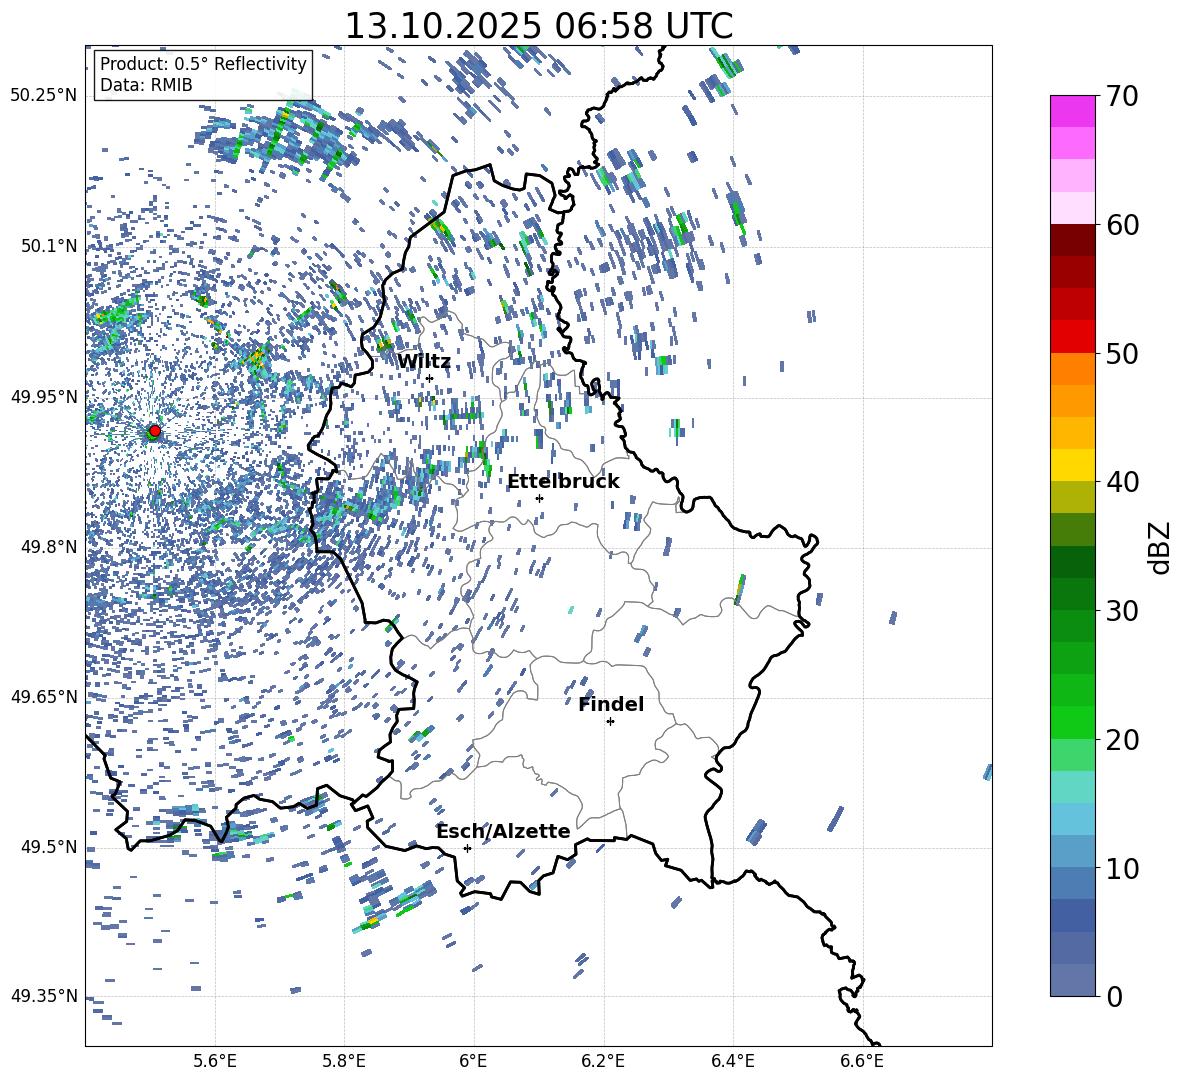
Task: Click the Wiltz station cross marker
Action: pos(430,379)
